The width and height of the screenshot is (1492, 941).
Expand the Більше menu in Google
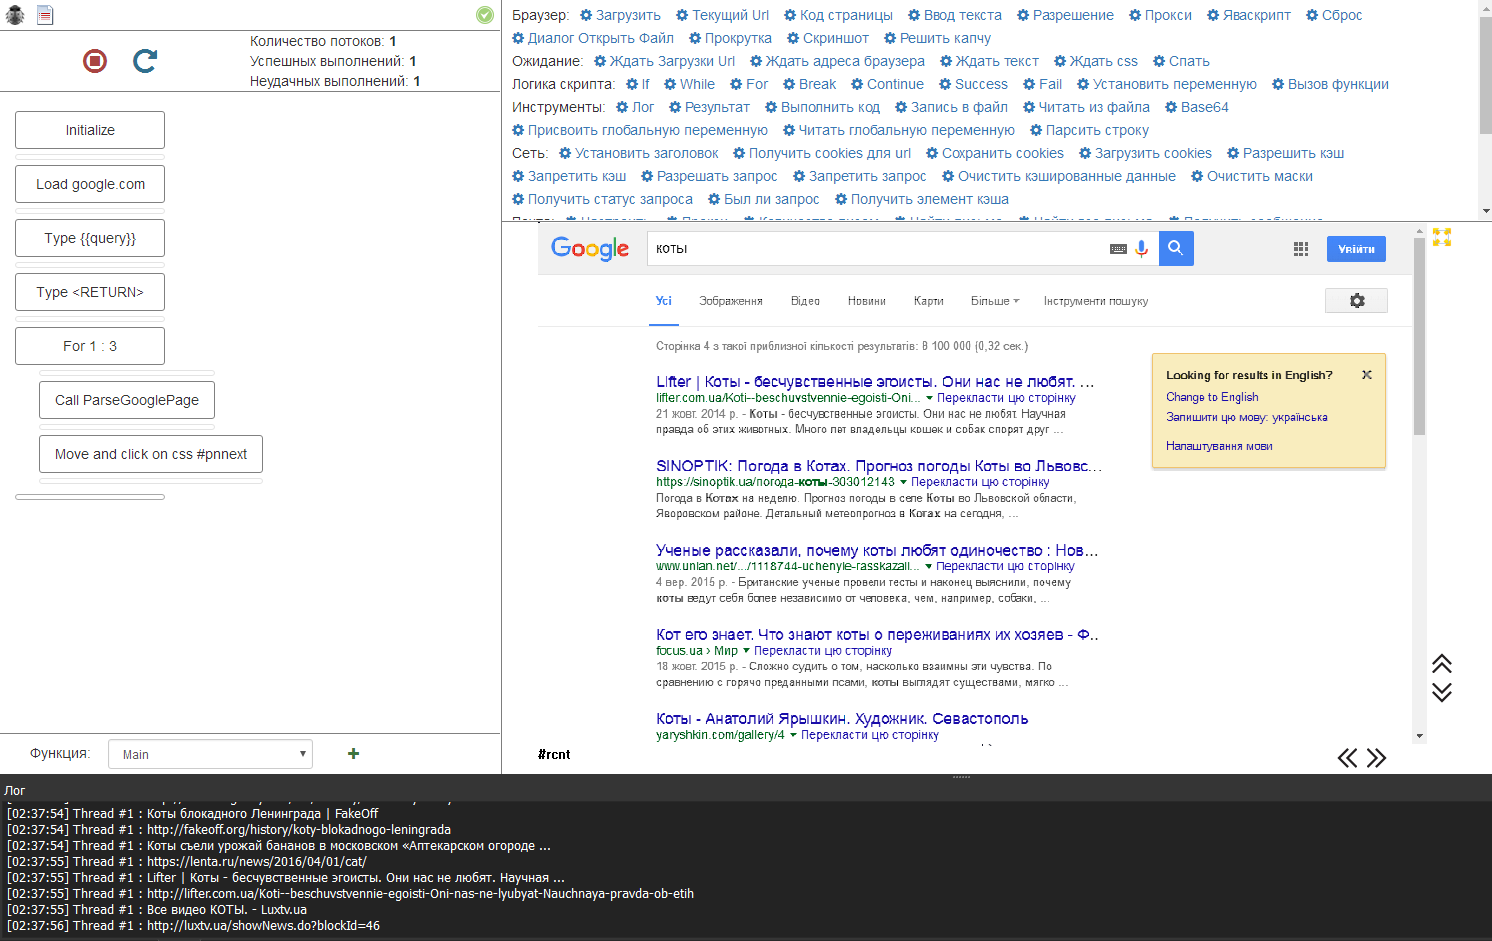pyautogui.click(x=994, y=301)
